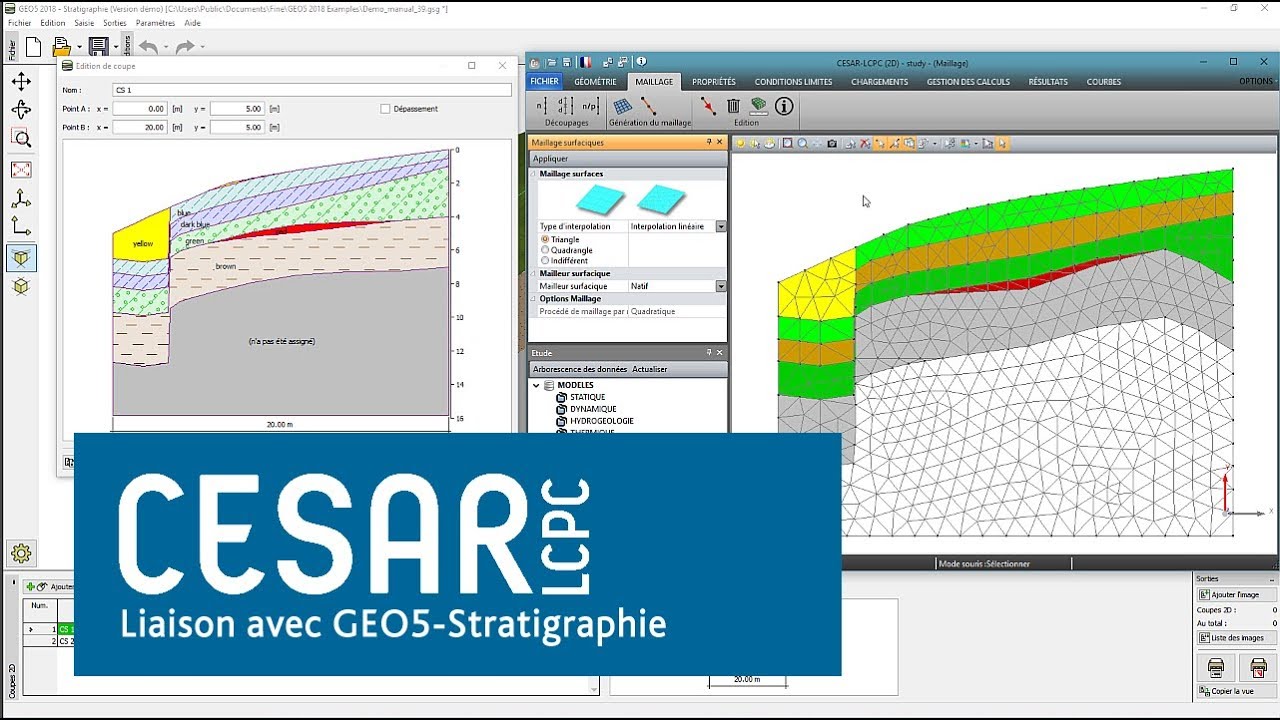Open the GEO5 Paramètres menu
Viewport: 1280px width, 720px height.
(x=155, y=23)
